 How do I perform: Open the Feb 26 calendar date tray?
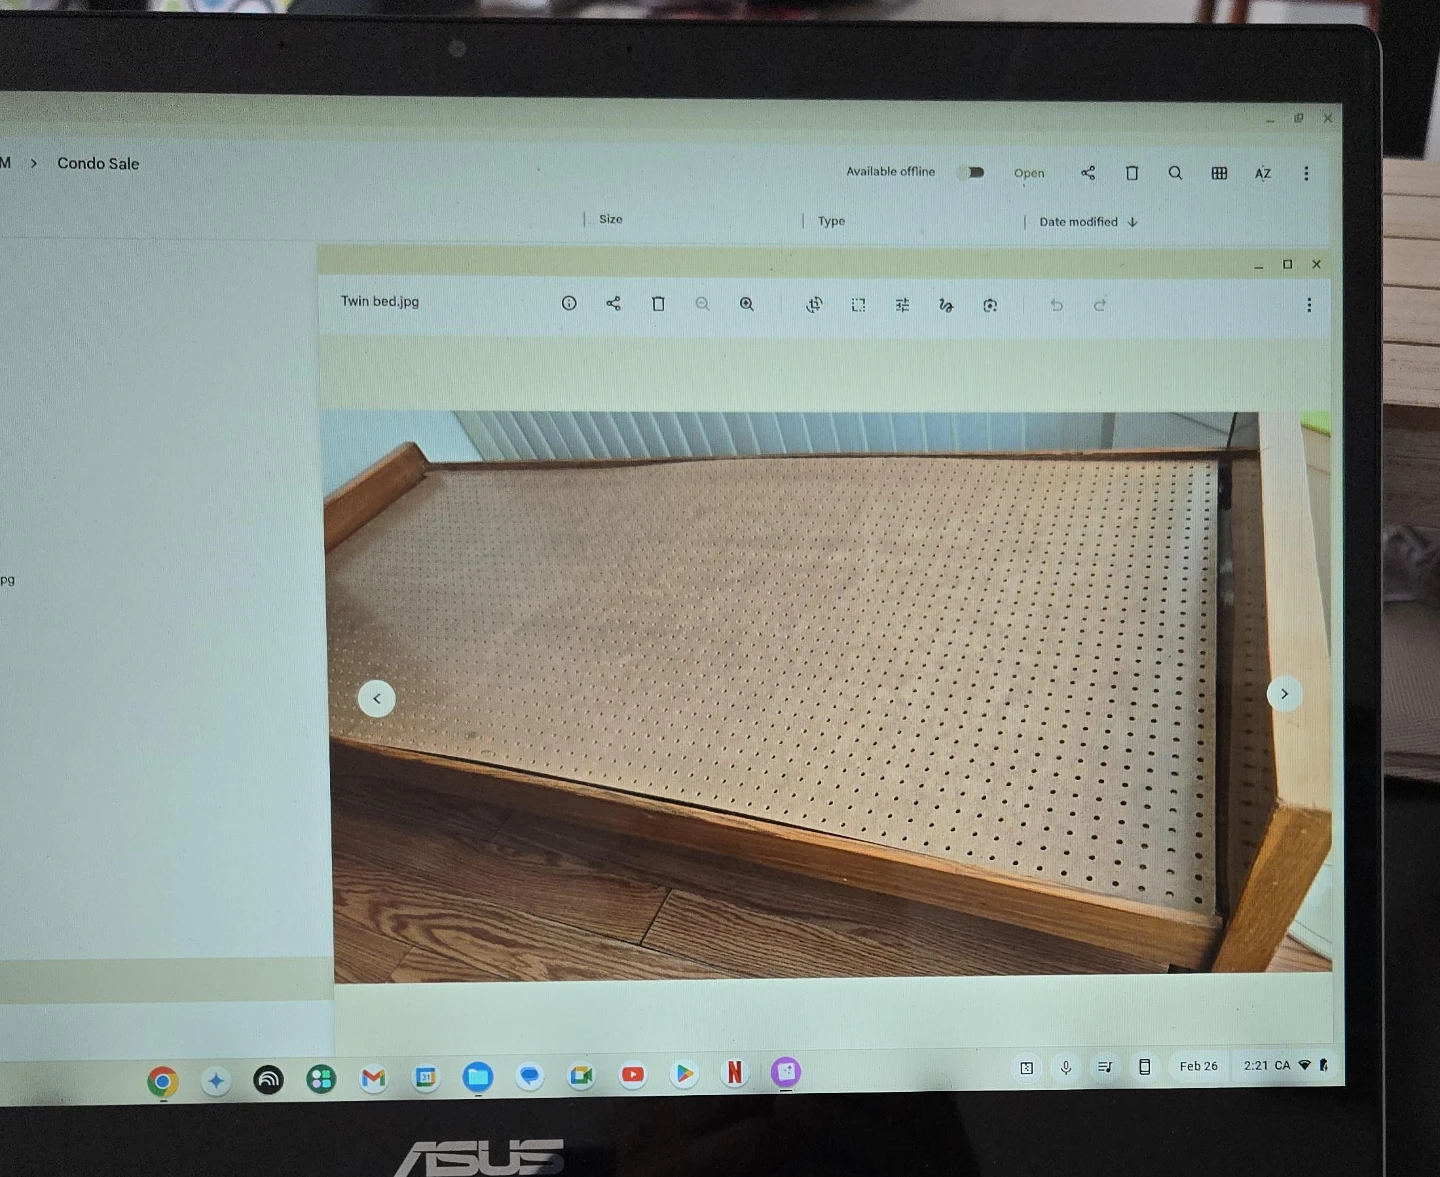pos(1198,1066)
